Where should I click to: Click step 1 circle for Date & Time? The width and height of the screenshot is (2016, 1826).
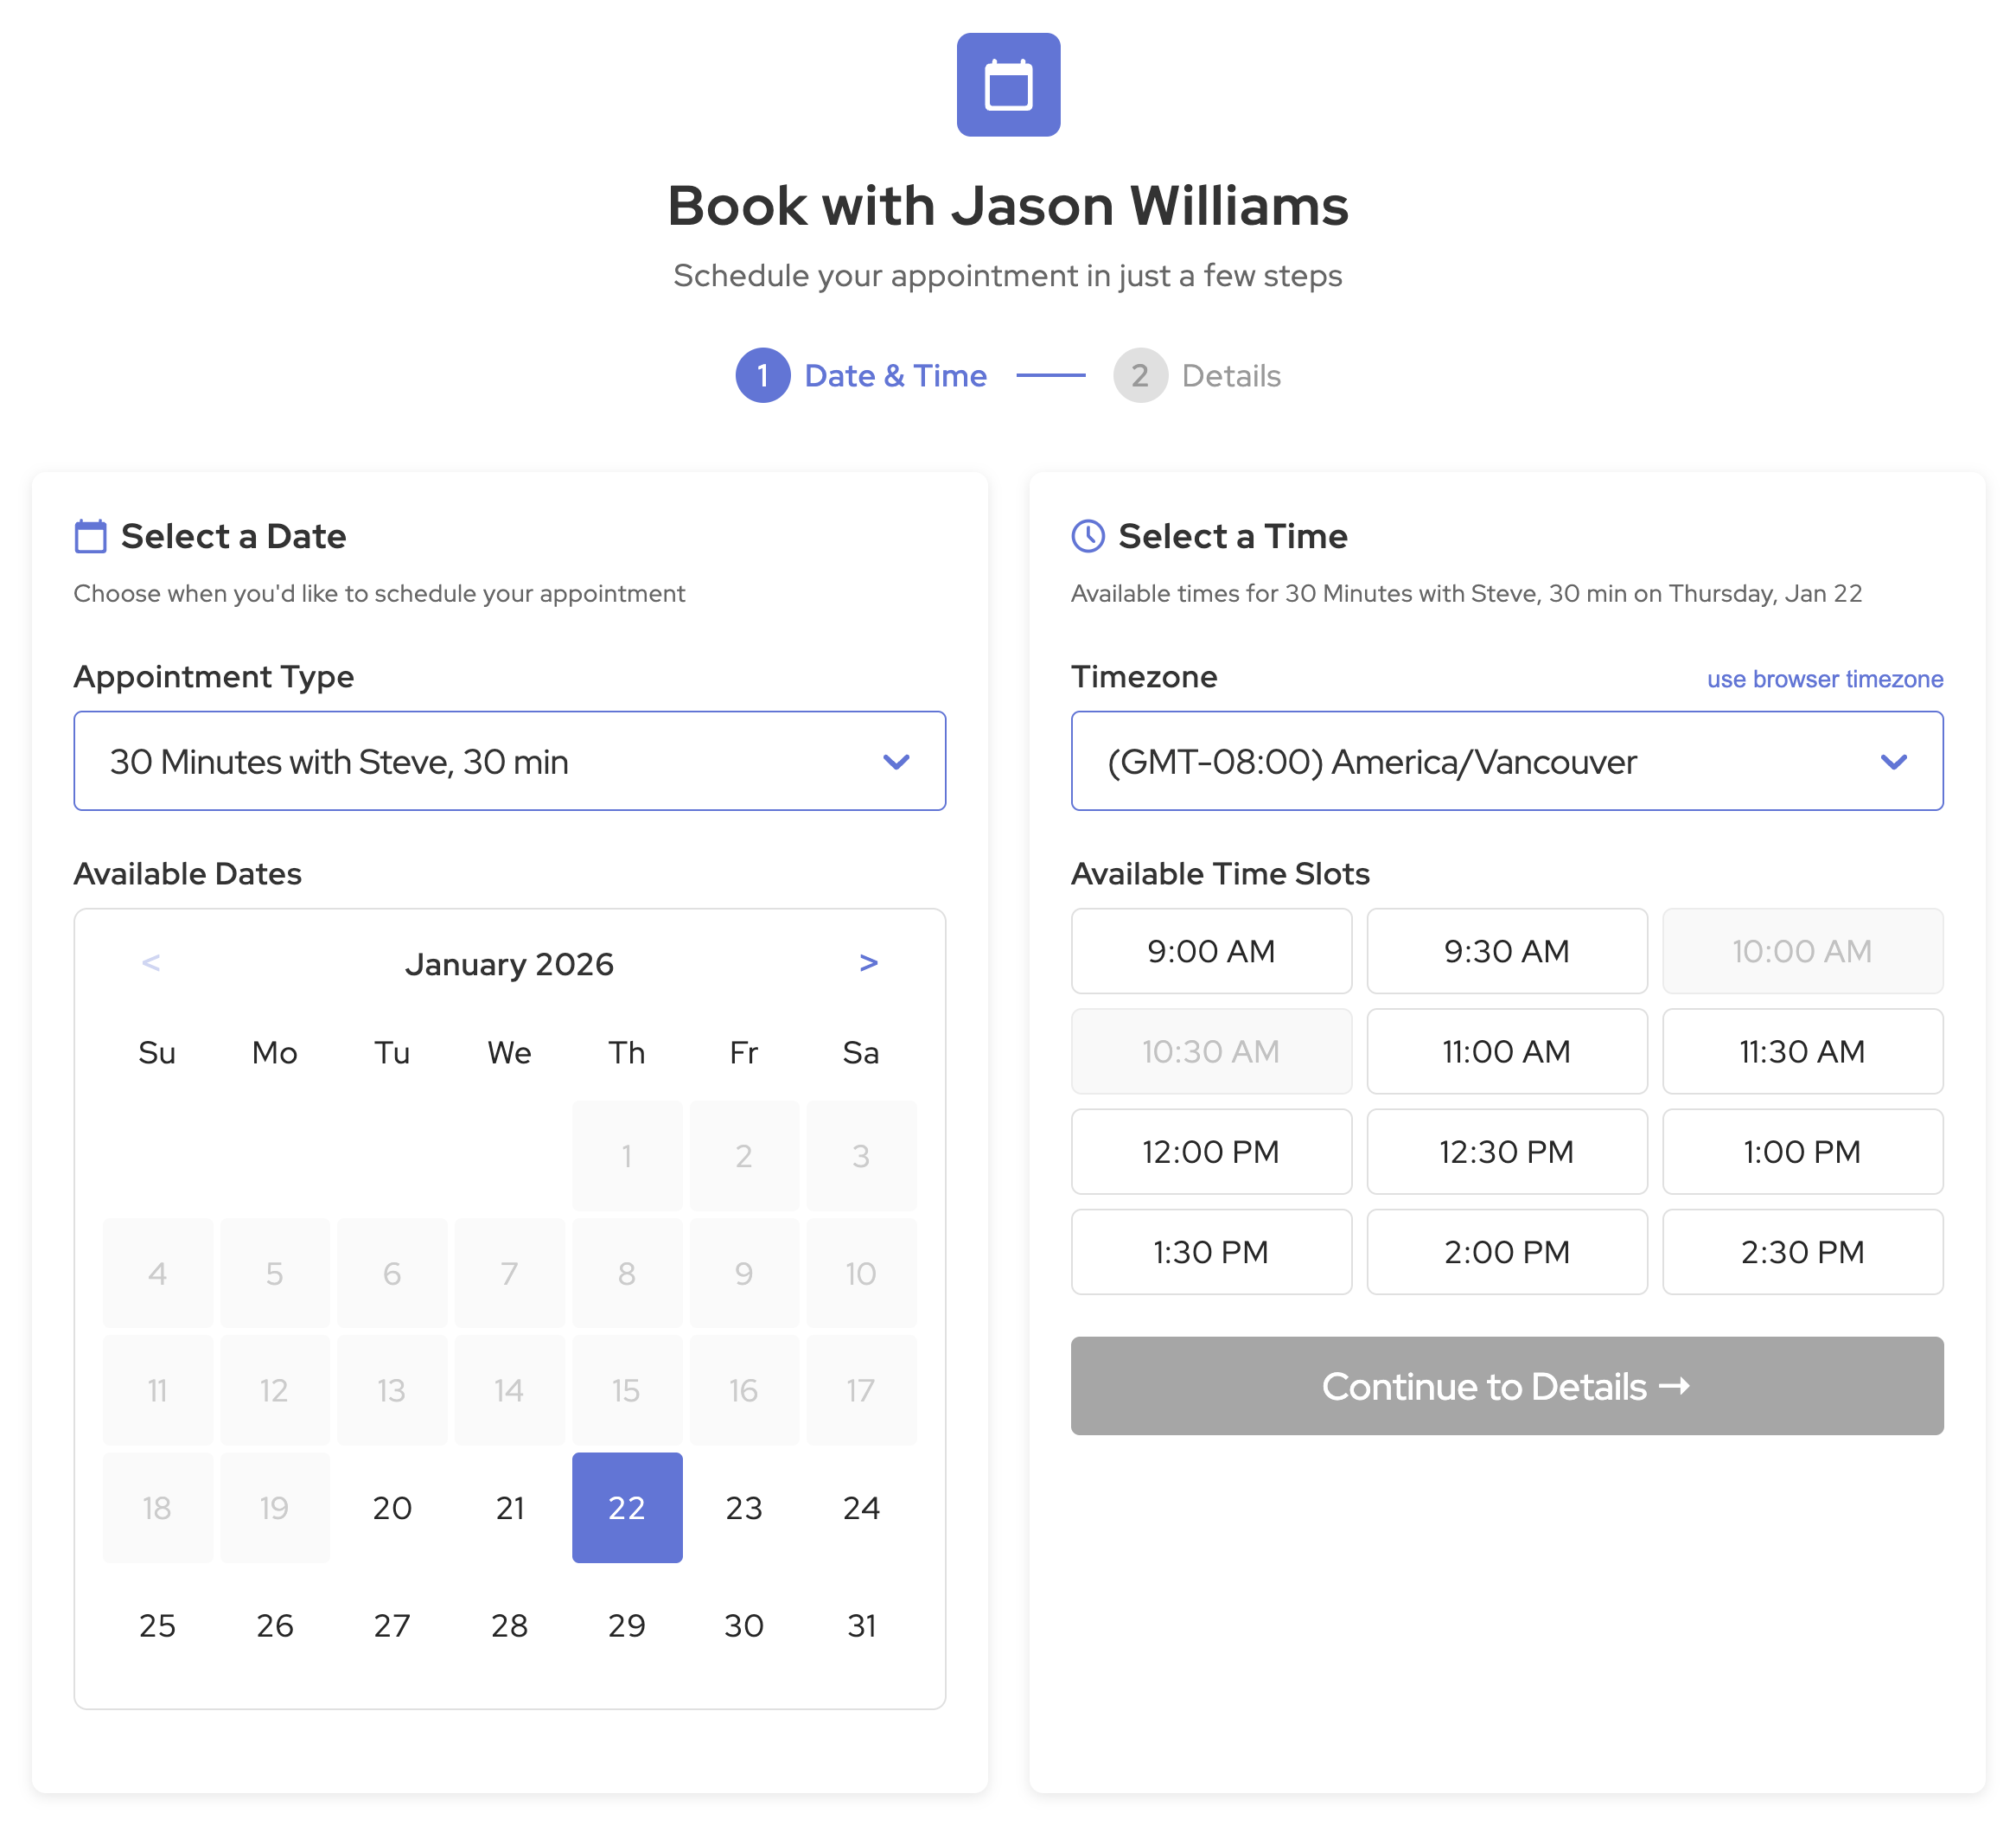coord(762,375)
